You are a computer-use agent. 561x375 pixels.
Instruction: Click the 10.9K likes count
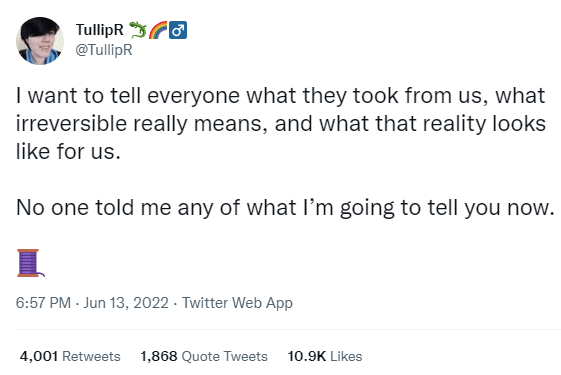(307, 356)
